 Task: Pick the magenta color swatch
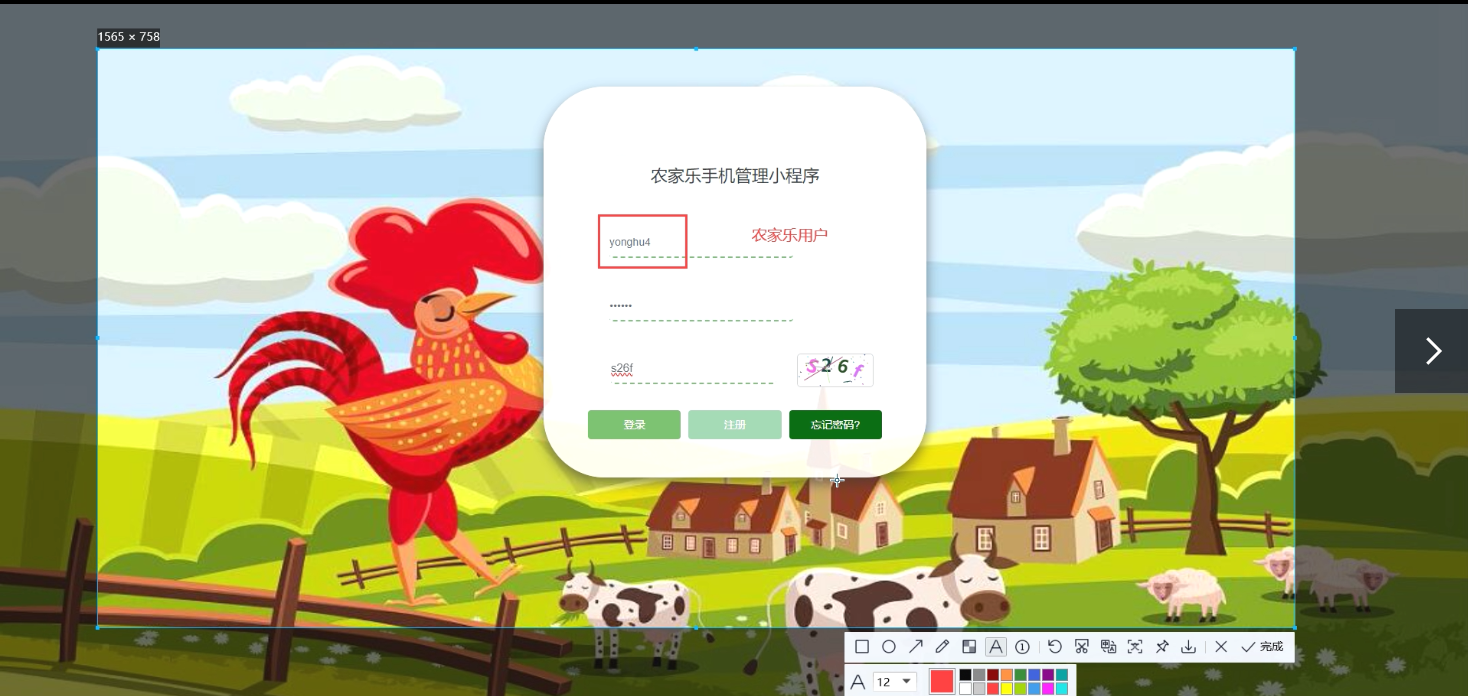(x=1048, y=688)
